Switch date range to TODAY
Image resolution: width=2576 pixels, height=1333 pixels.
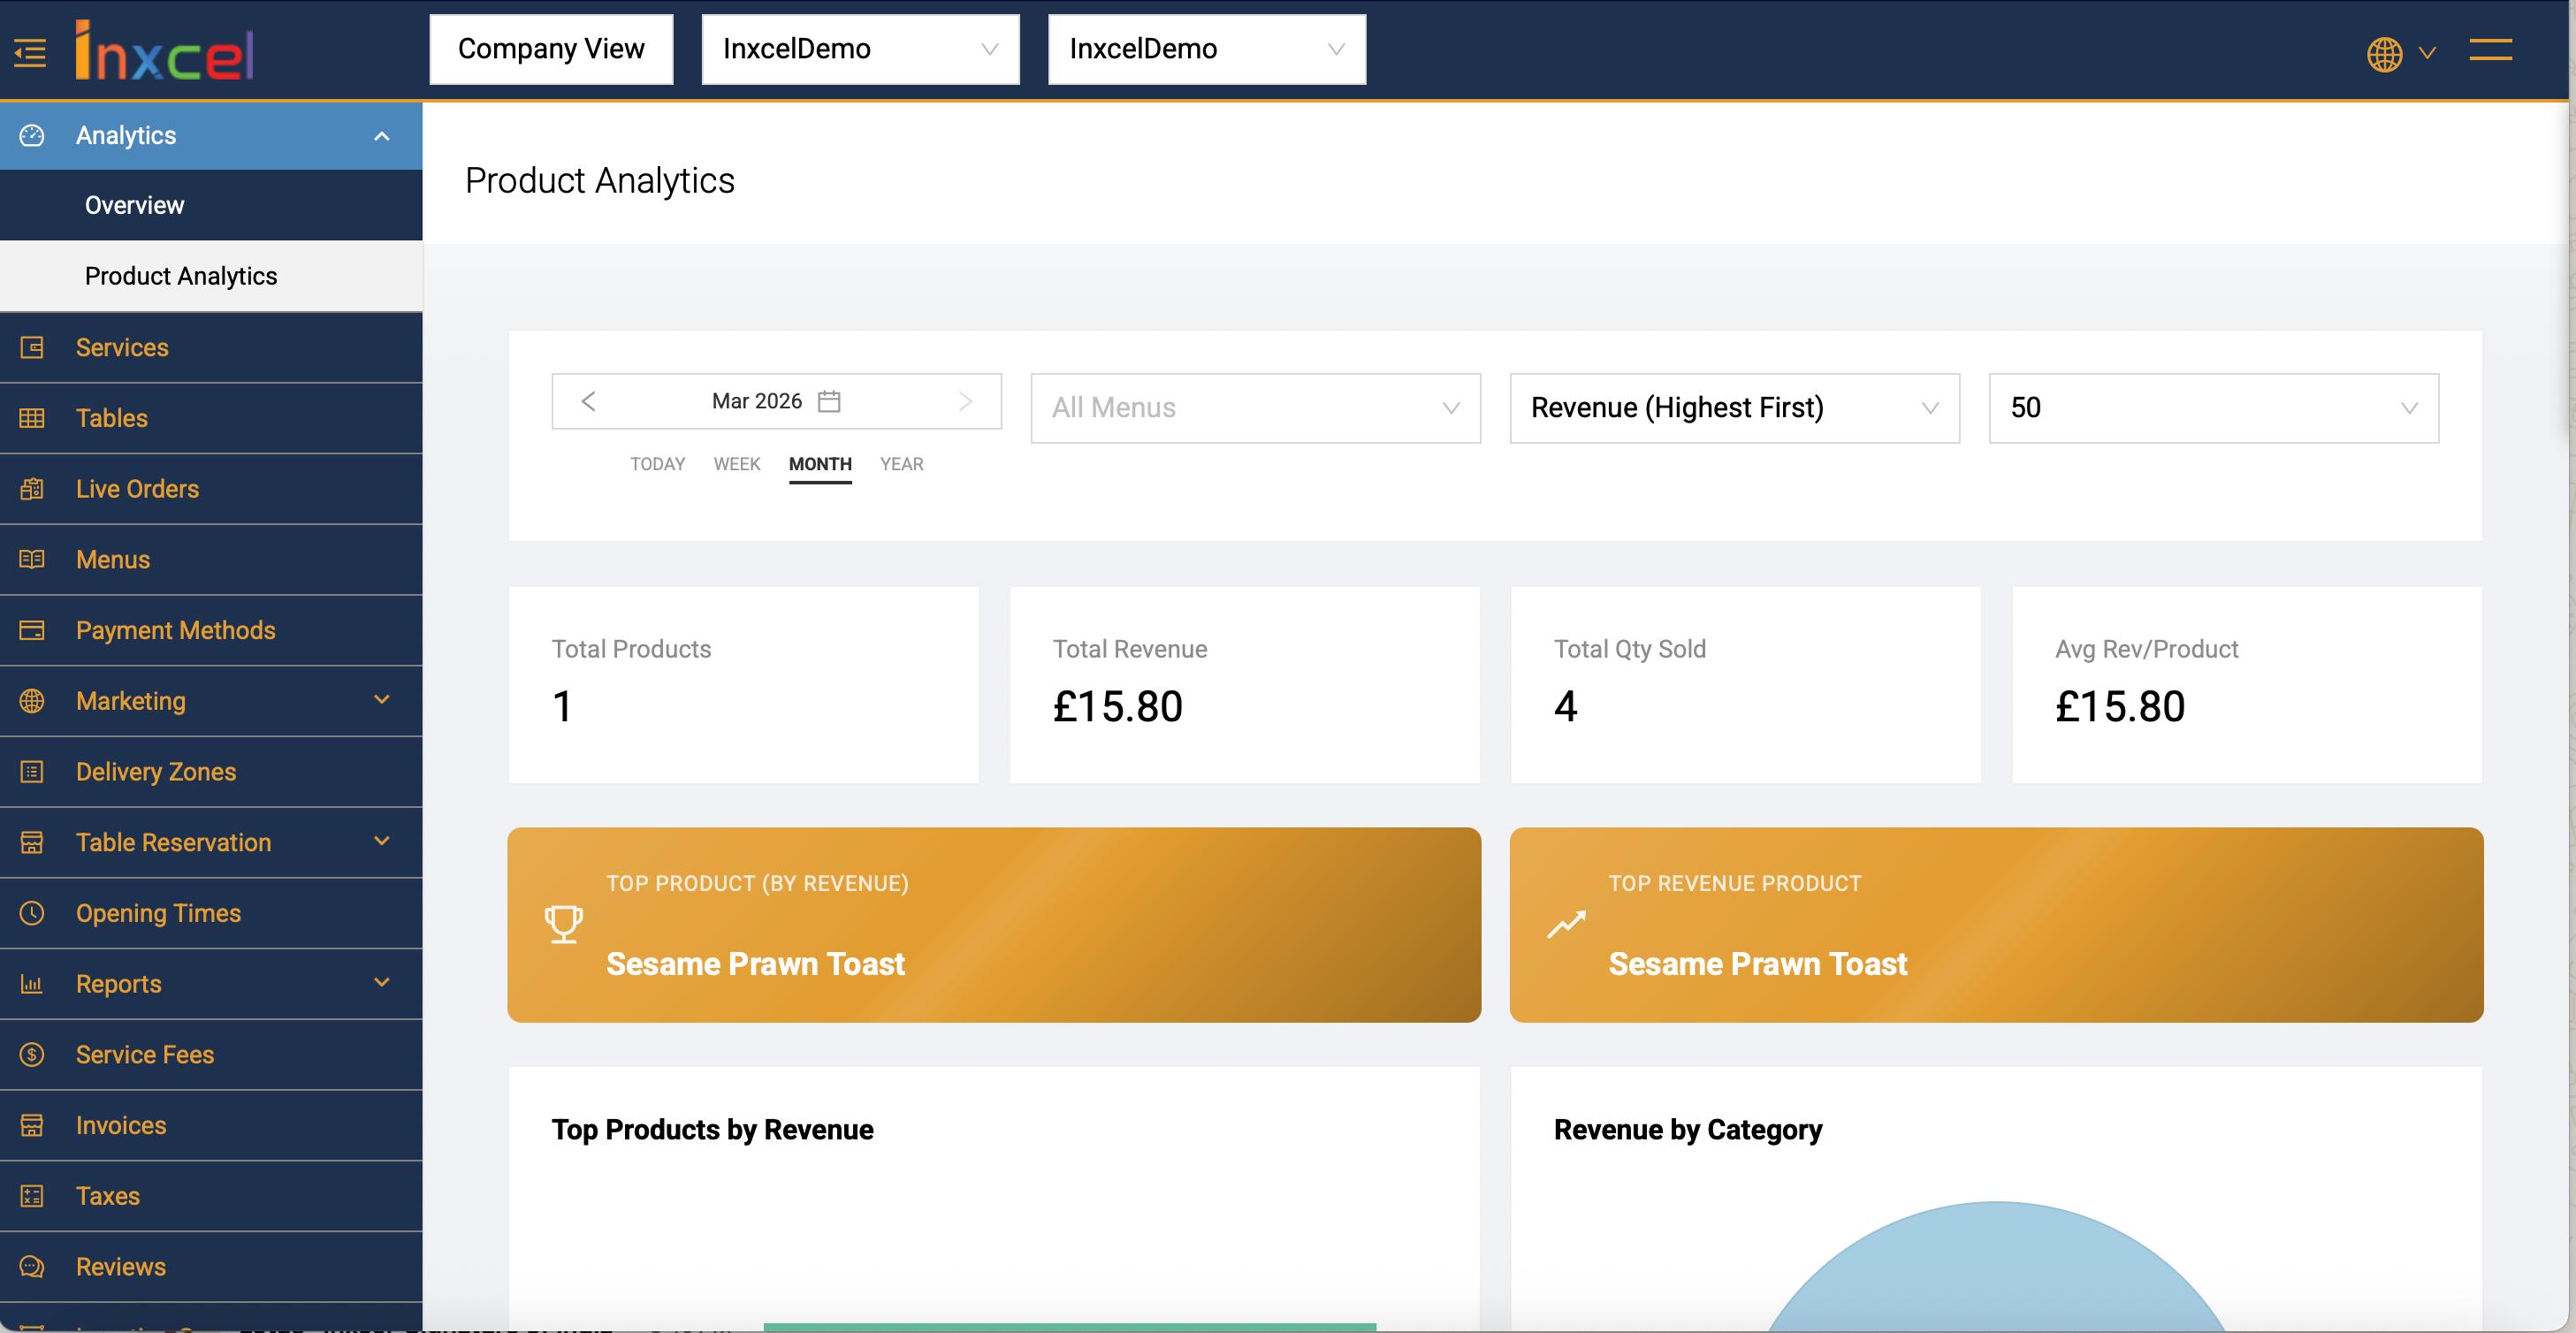click(657, 464)
